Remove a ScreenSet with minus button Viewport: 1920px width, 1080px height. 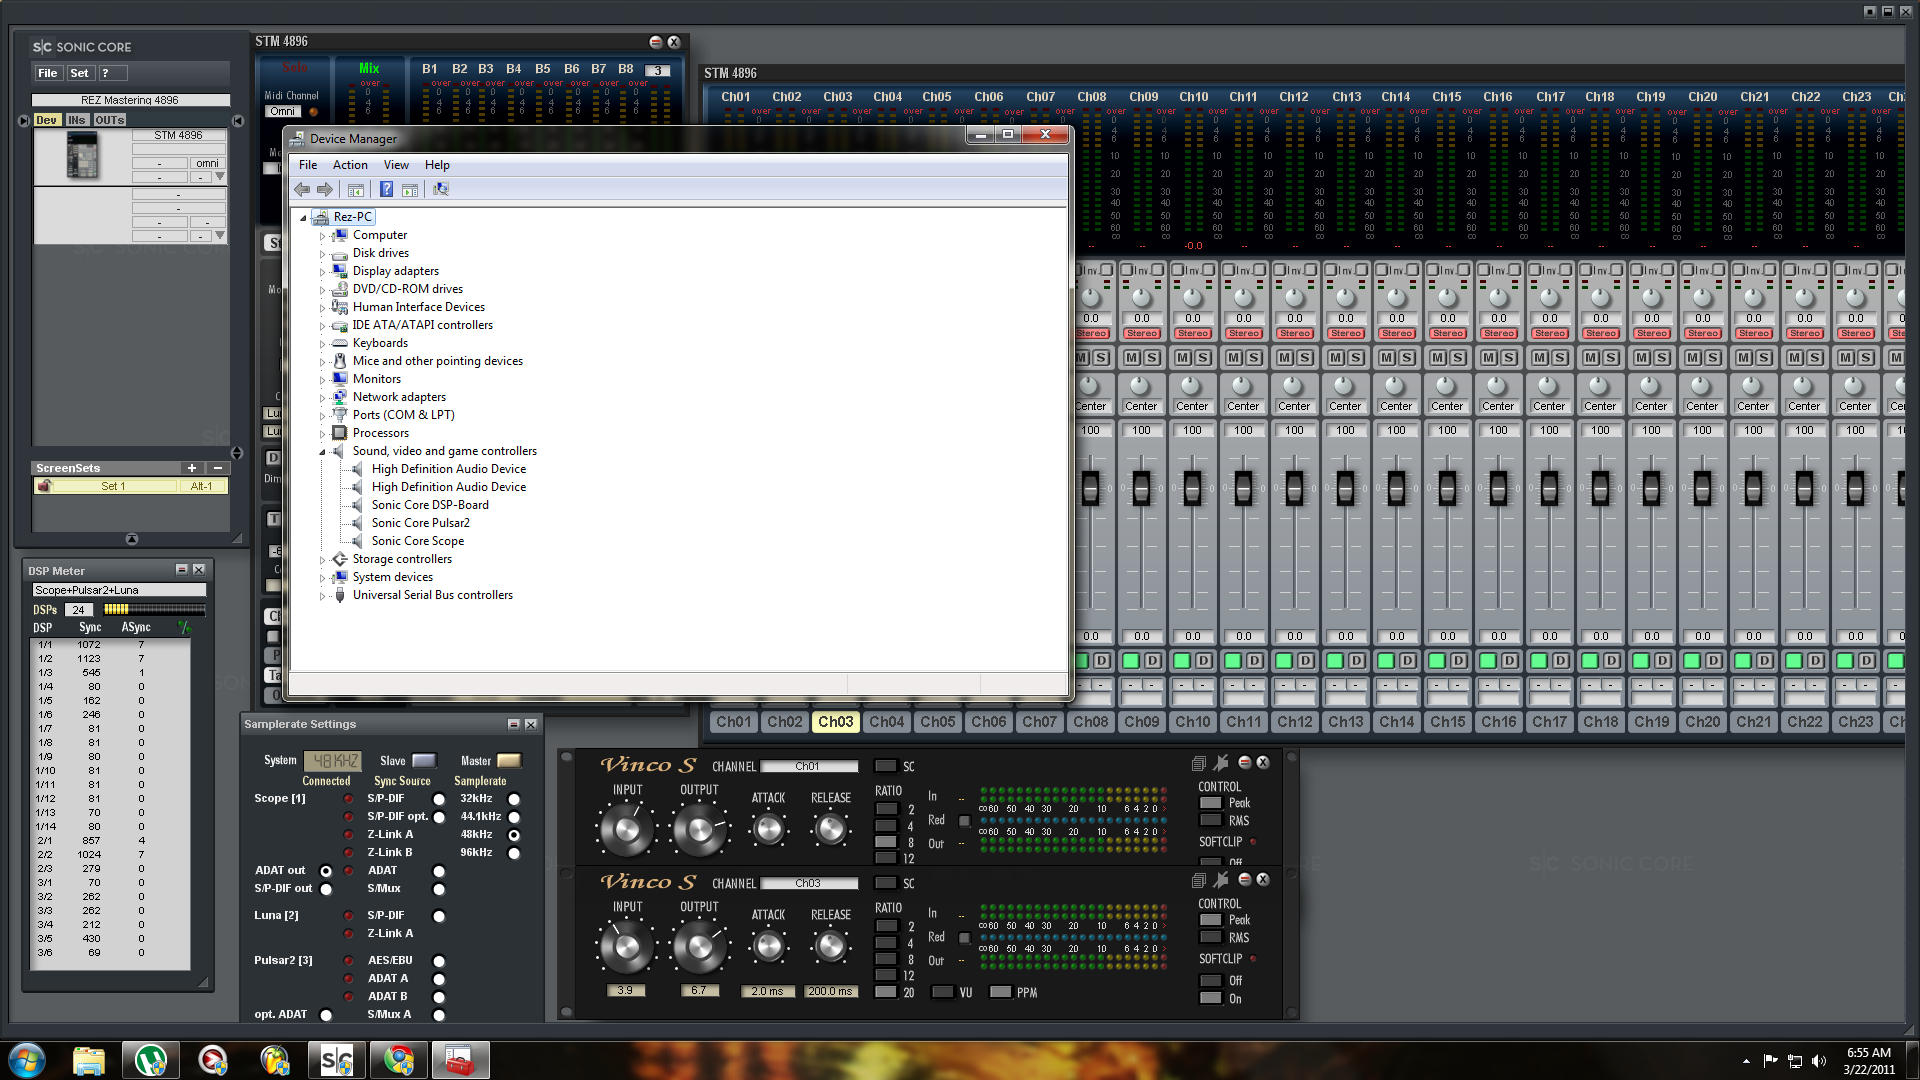pos(218,468)
